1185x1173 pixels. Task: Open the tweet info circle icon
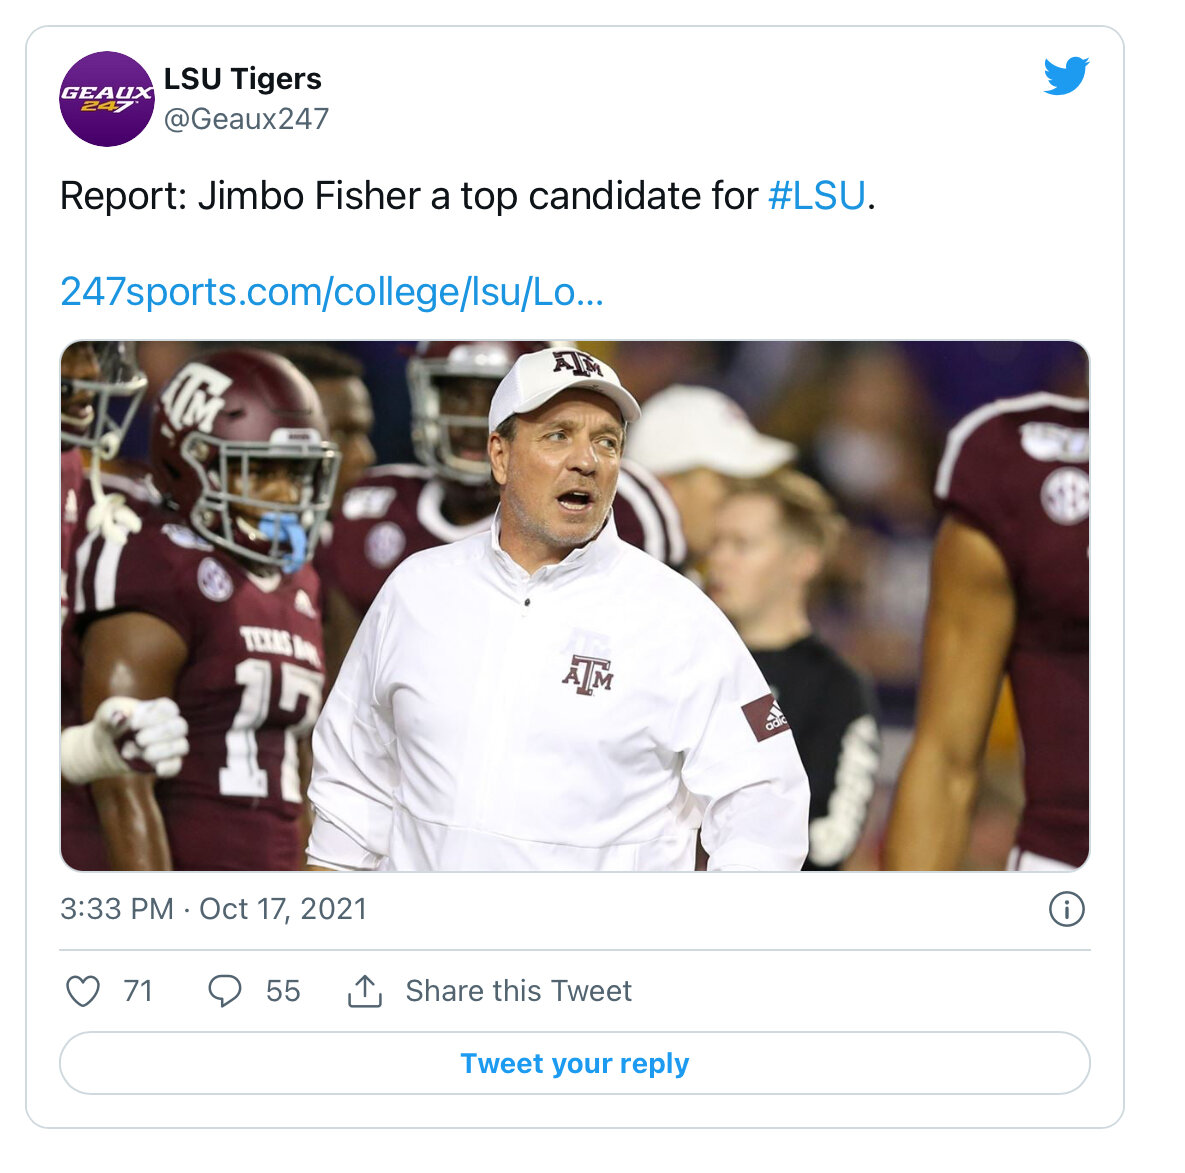[x=1066, y=909]
